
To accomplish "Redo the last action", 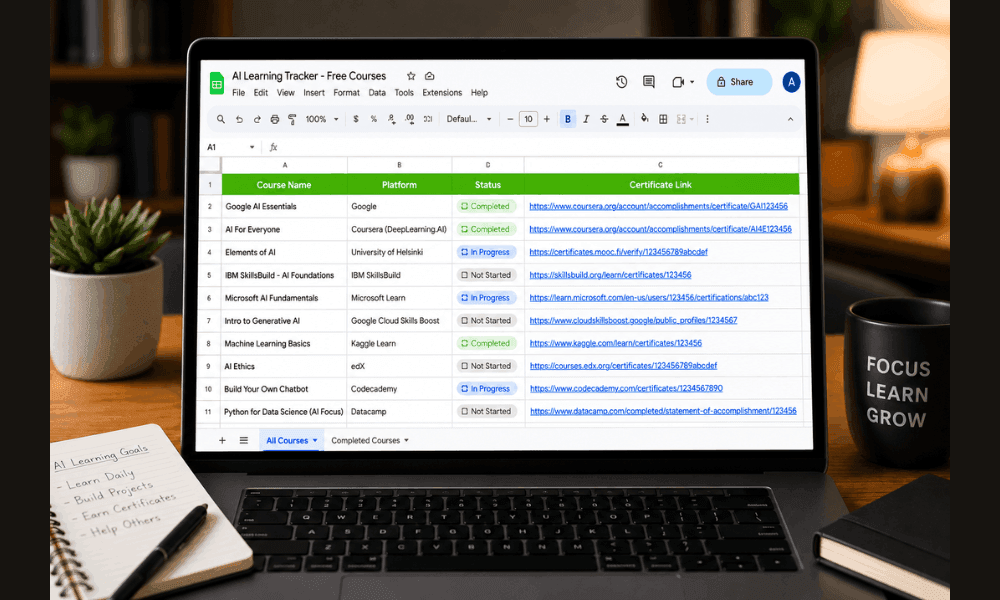I will (x=257, y=119).
